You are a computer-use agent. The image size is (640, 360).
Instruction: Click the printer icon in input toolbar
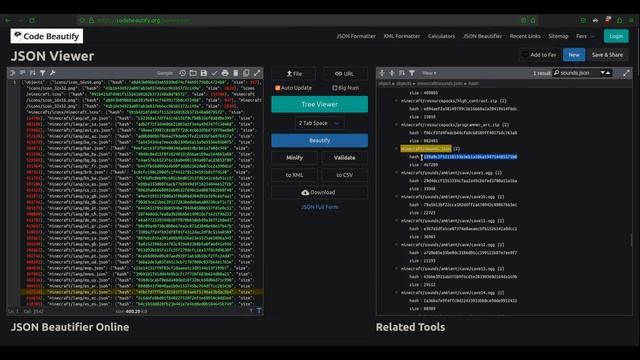(x=225, y=73)
